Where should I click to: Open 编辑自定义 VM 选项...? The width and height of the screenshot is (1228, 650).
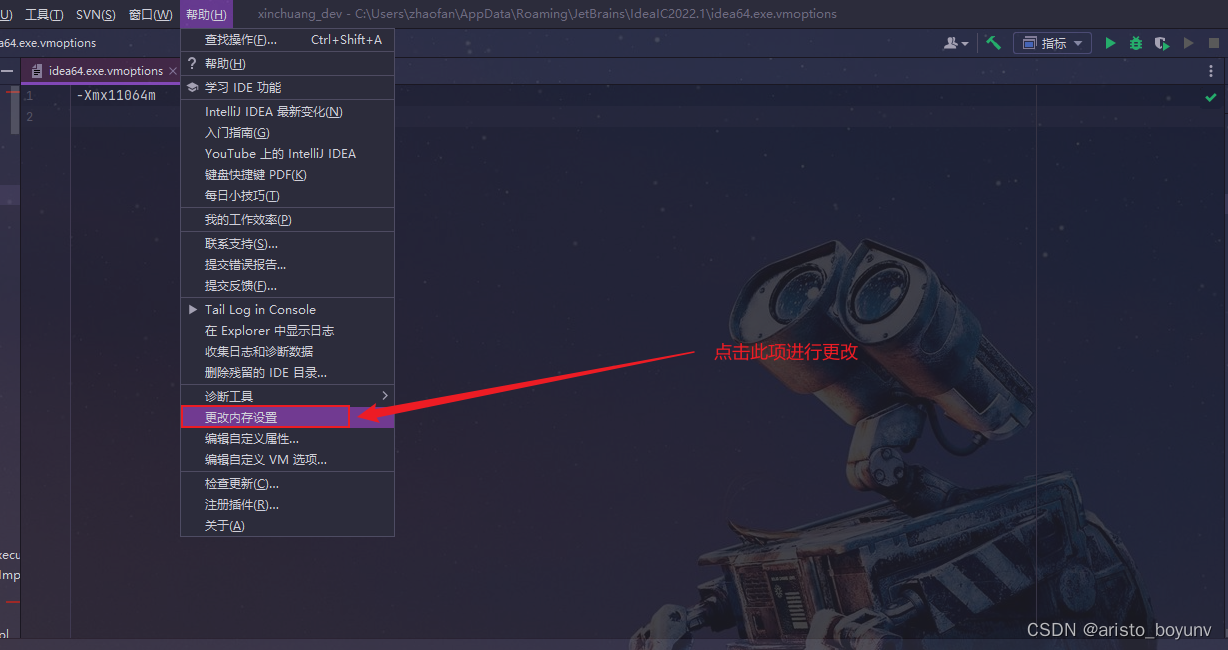[287, 460]
